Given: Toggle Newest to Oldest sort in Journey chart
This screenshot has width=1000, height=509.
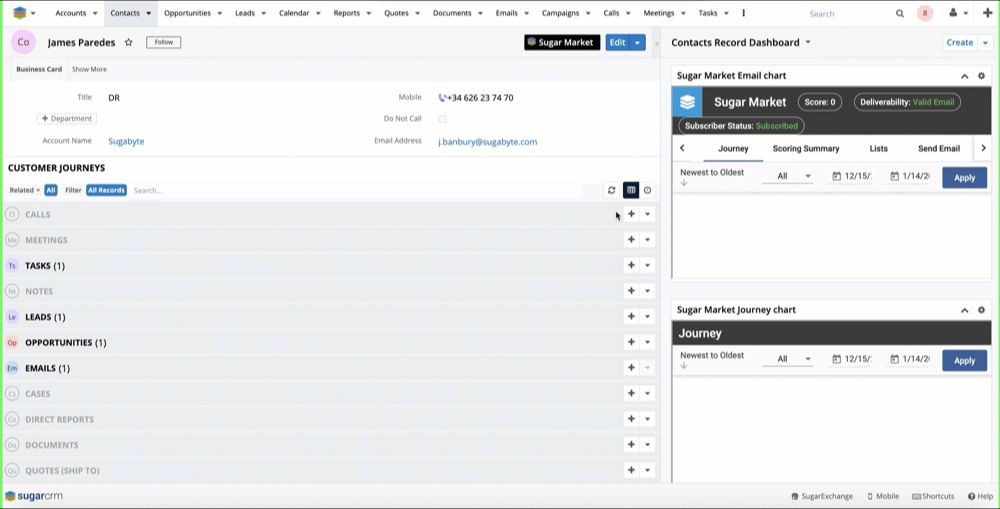Looking at the screenshot, I should 712,360.
